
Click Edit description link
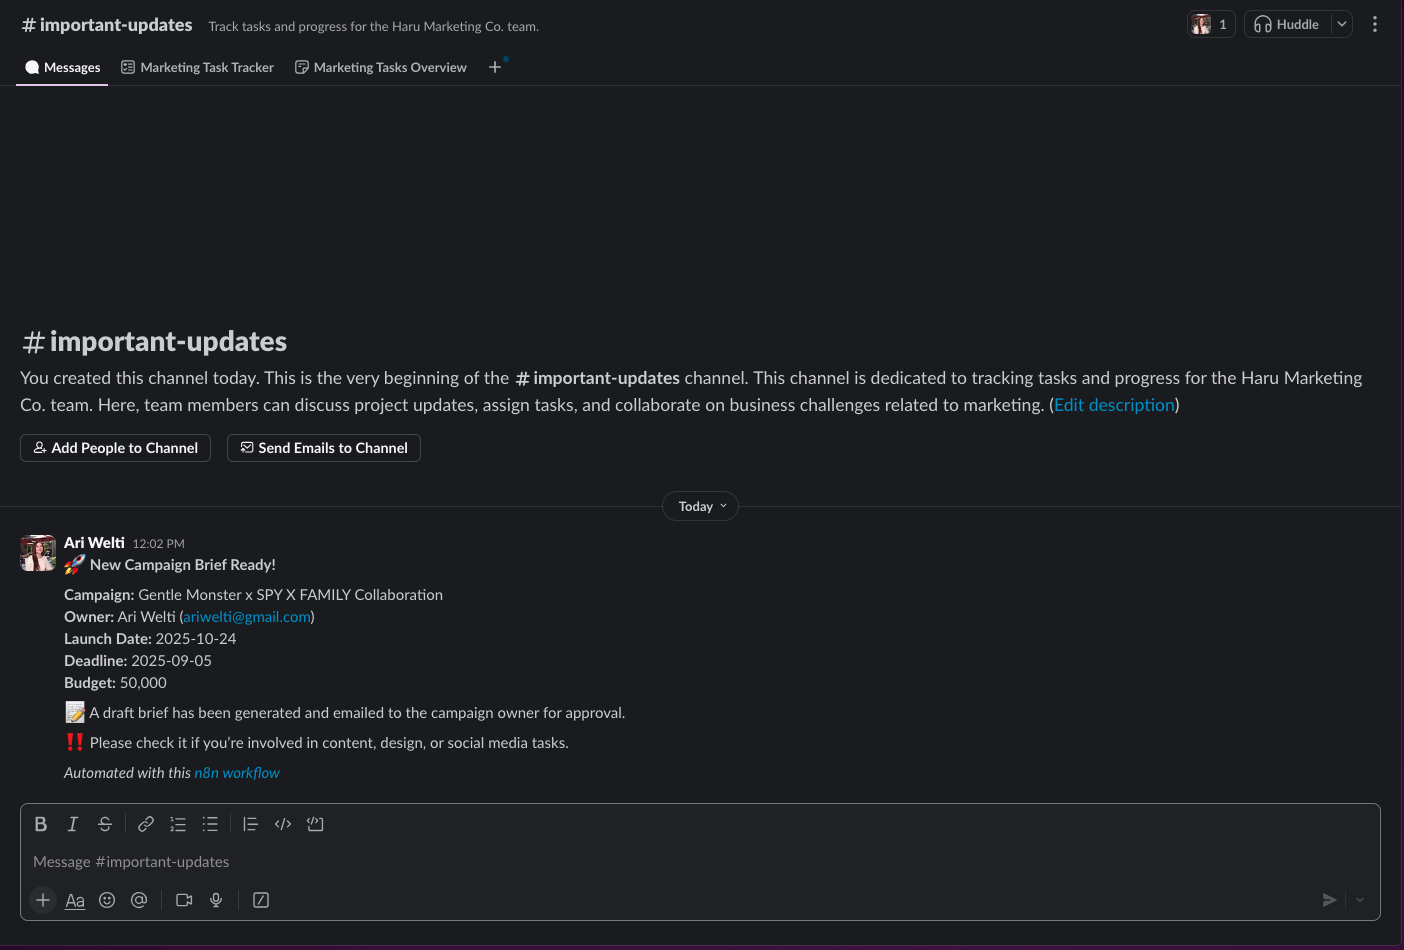1114,405
